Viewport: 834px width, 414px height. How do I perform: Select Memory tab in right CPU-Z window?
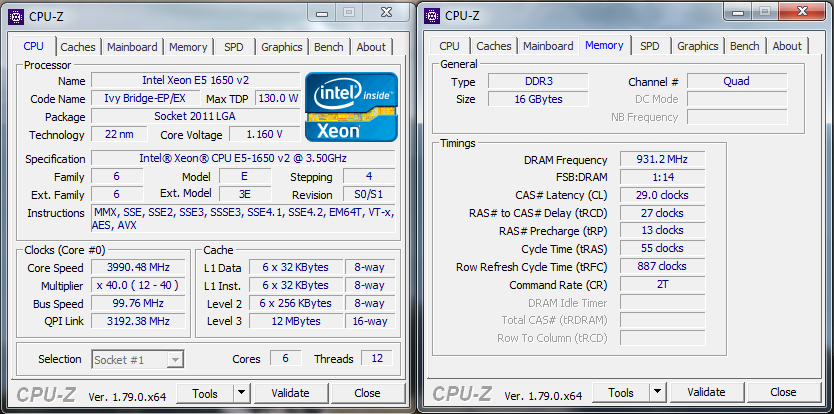pyautogui.click(x=604, y=45)
